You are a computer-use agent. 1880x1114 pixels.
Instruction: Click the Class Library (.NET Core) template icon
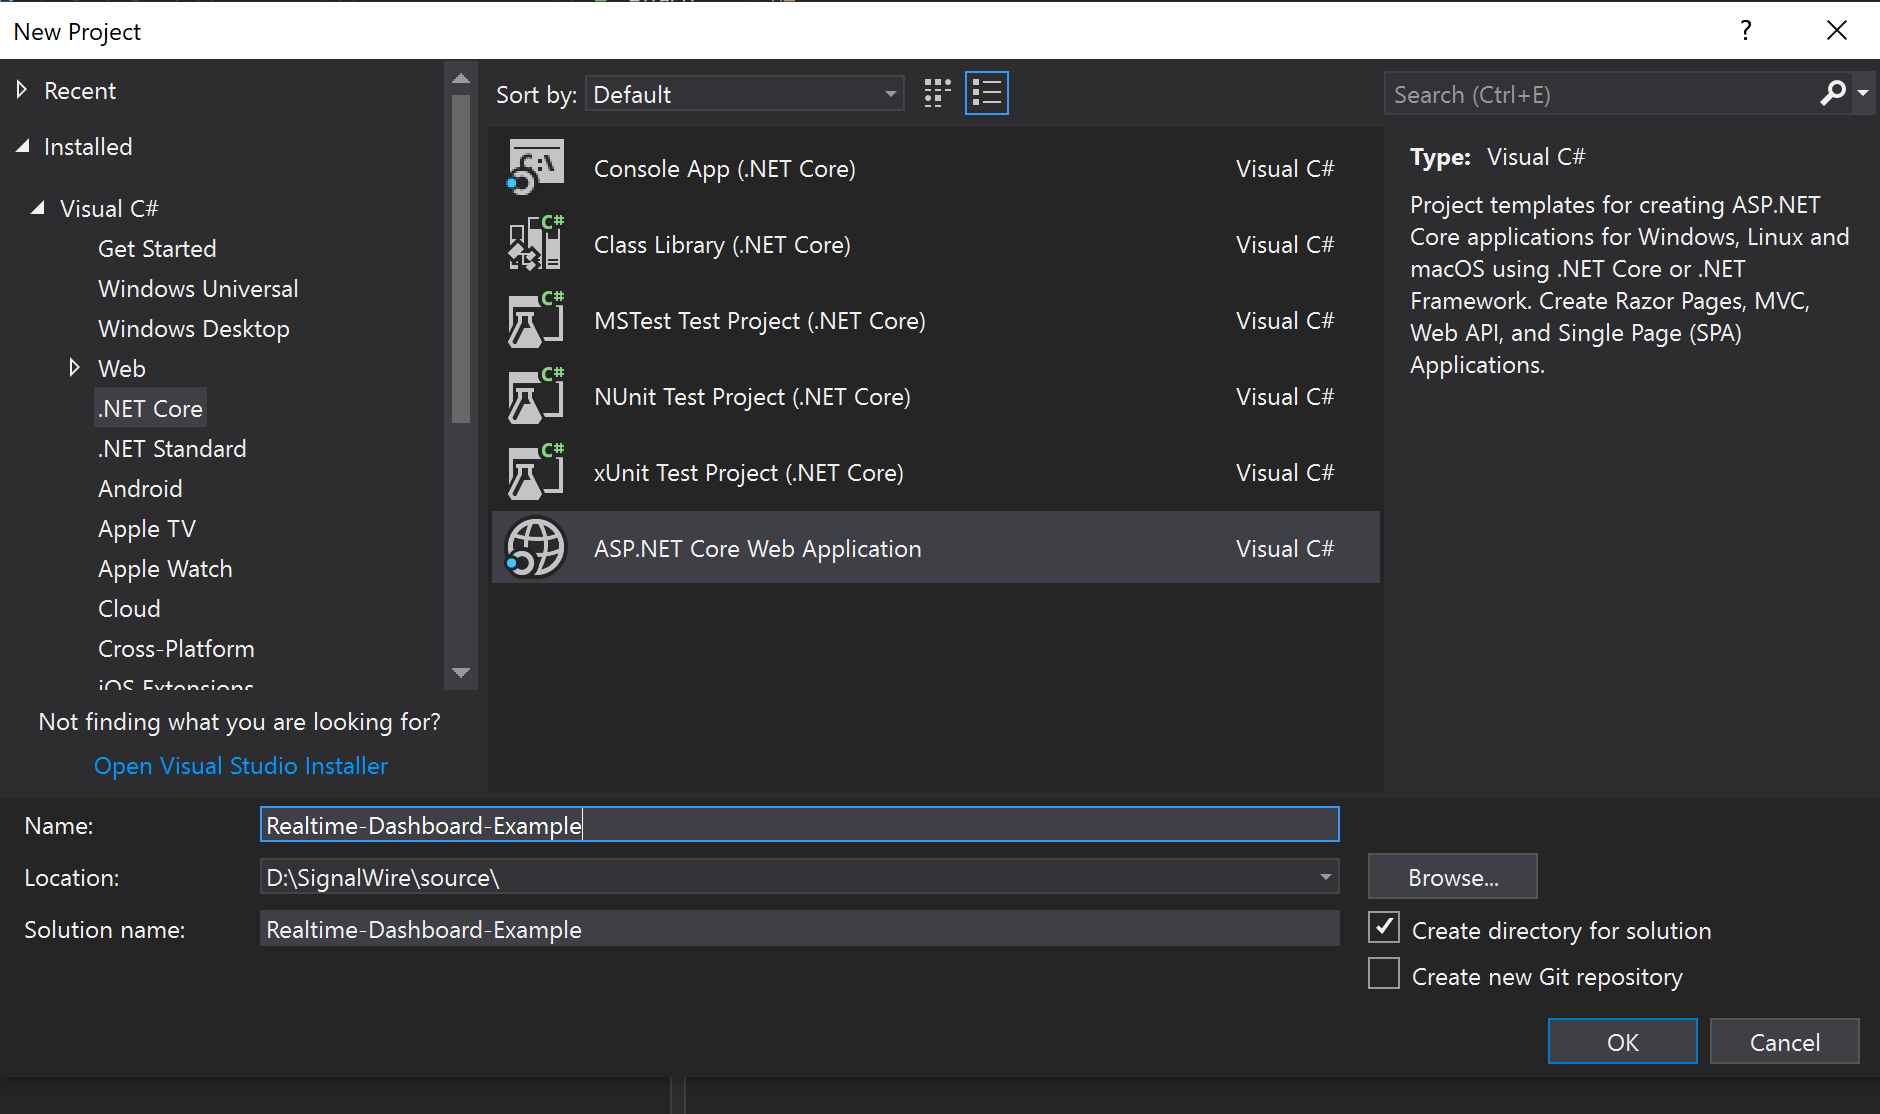(536, 243)
